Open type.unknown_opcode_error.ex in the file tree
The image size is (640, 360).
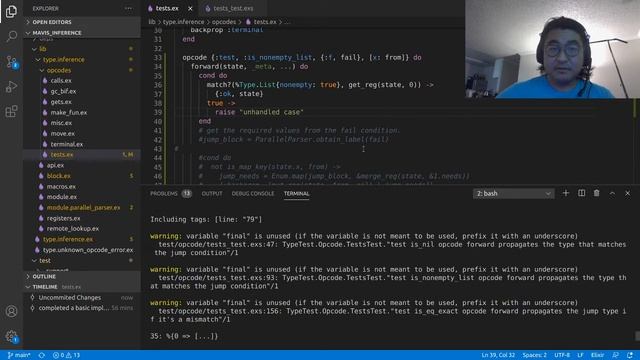pyautogui.click(x=82, y=250)
